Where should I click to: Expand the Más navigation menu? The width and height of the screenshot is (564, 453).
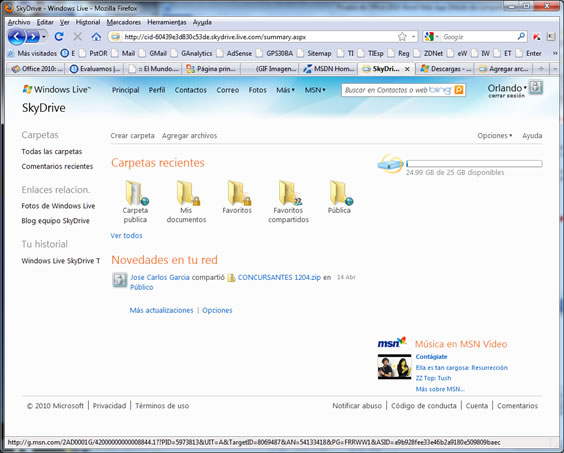[x=285, y=90]
